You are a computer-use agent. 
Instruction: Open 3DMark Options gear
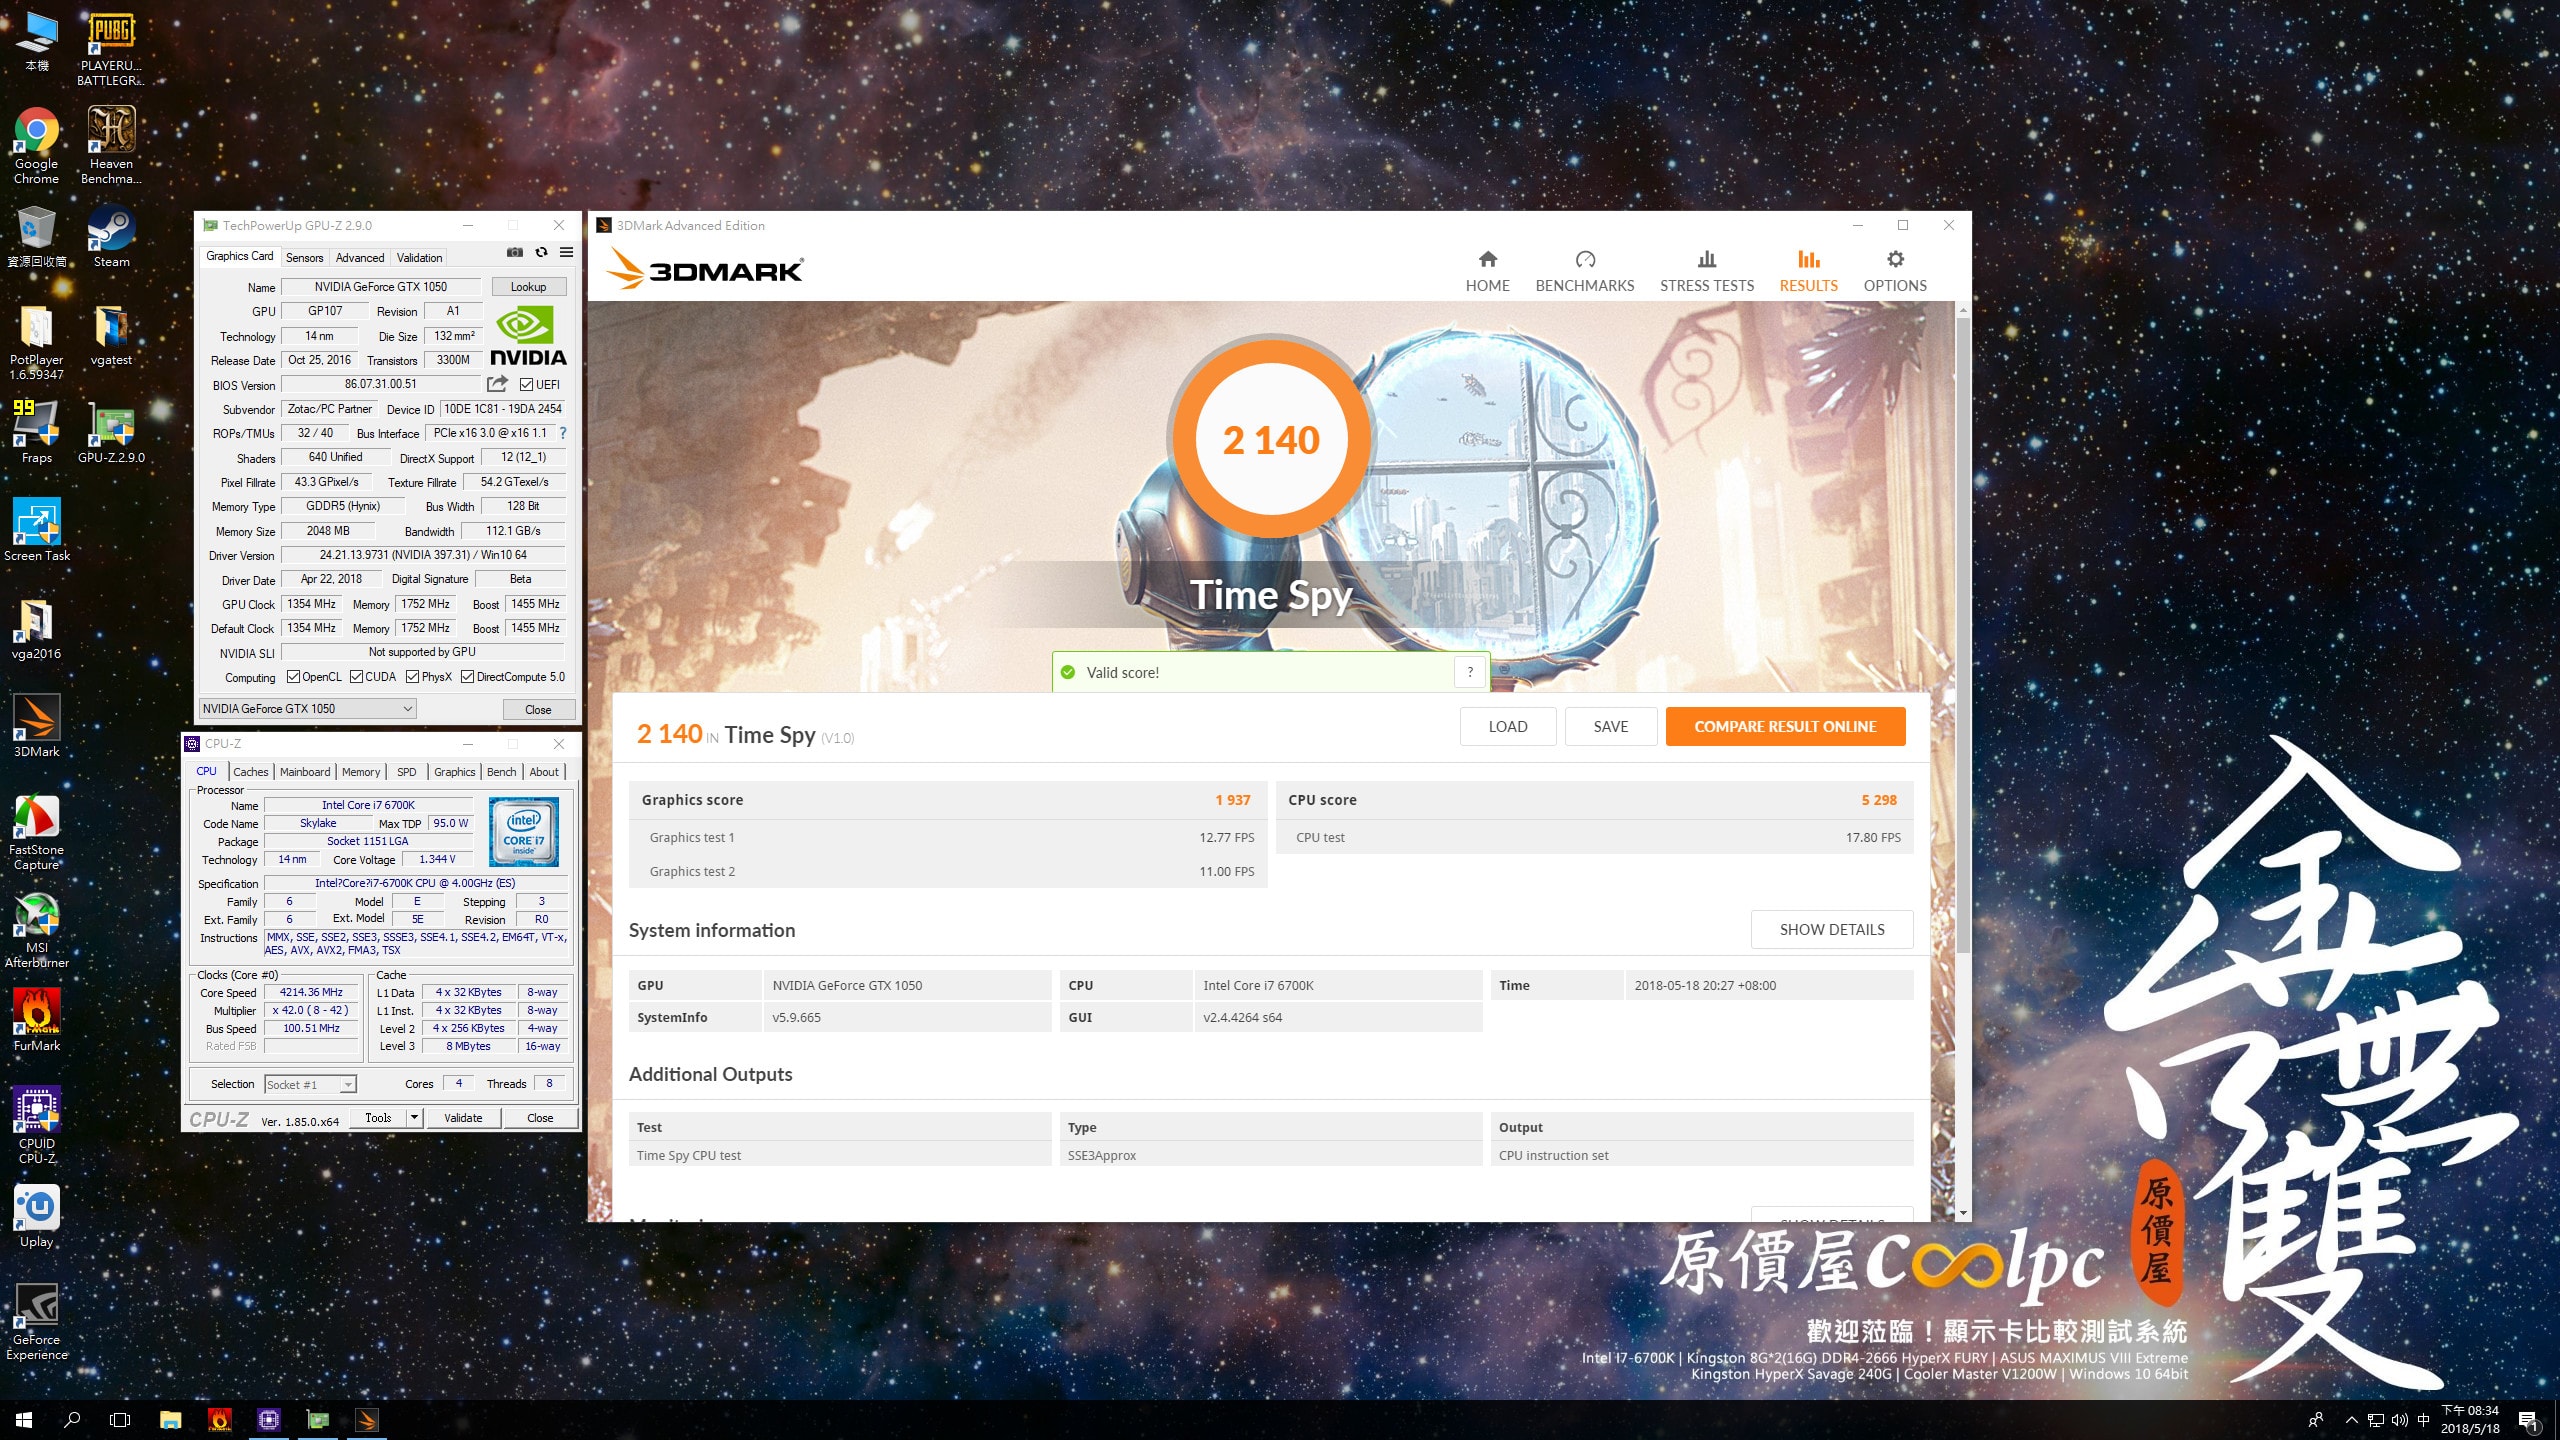tap(1894, 271)
